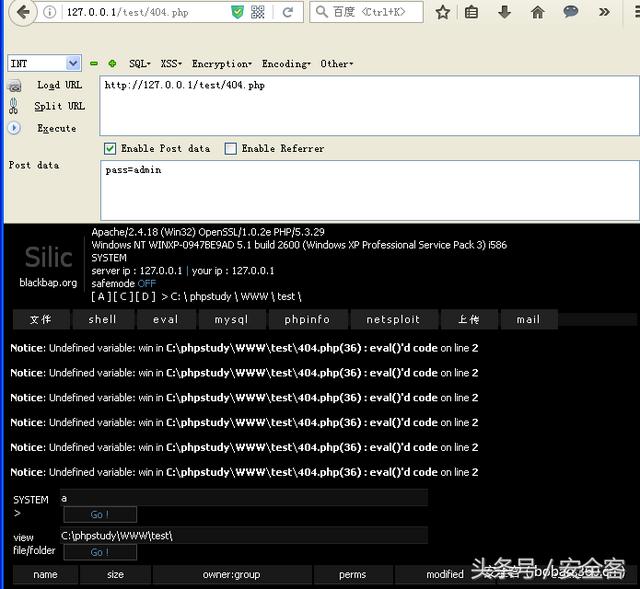
Task: Go to the browser home page icon
Action: click(538, 12)
